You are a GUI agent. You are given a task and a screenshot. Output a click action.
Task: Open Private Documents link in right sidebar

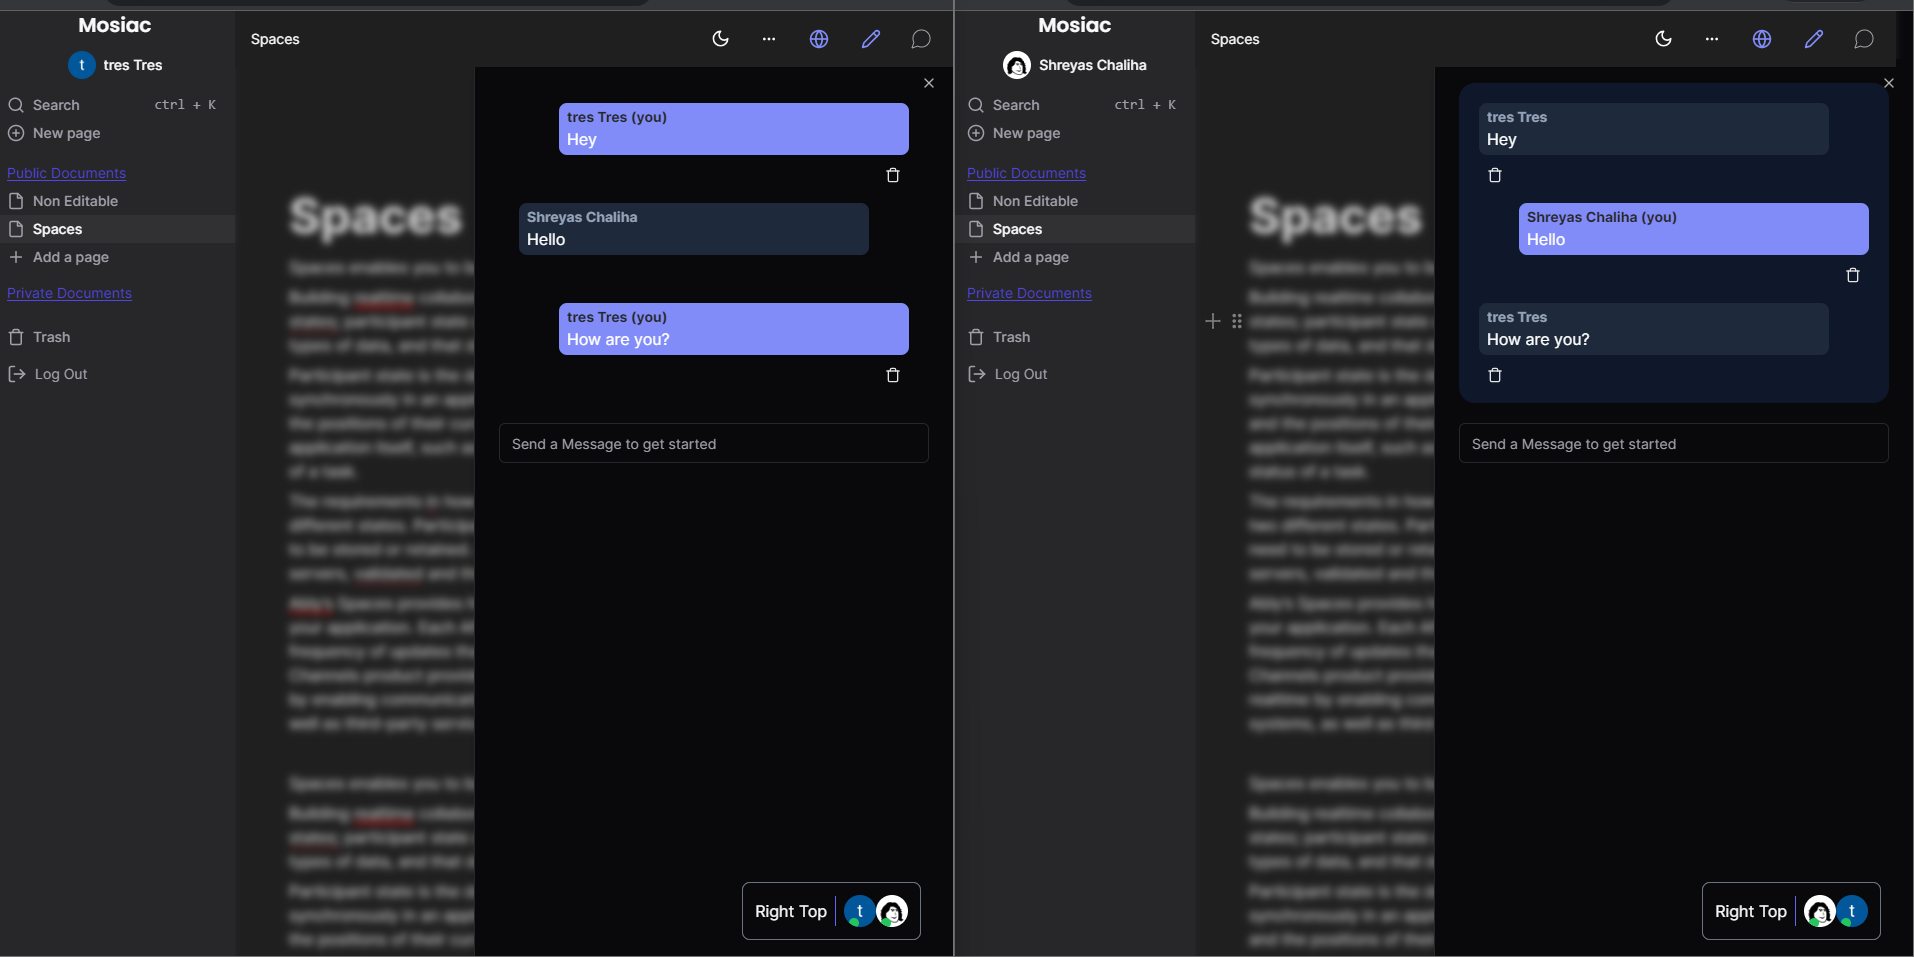click(x=1029, y=293)
